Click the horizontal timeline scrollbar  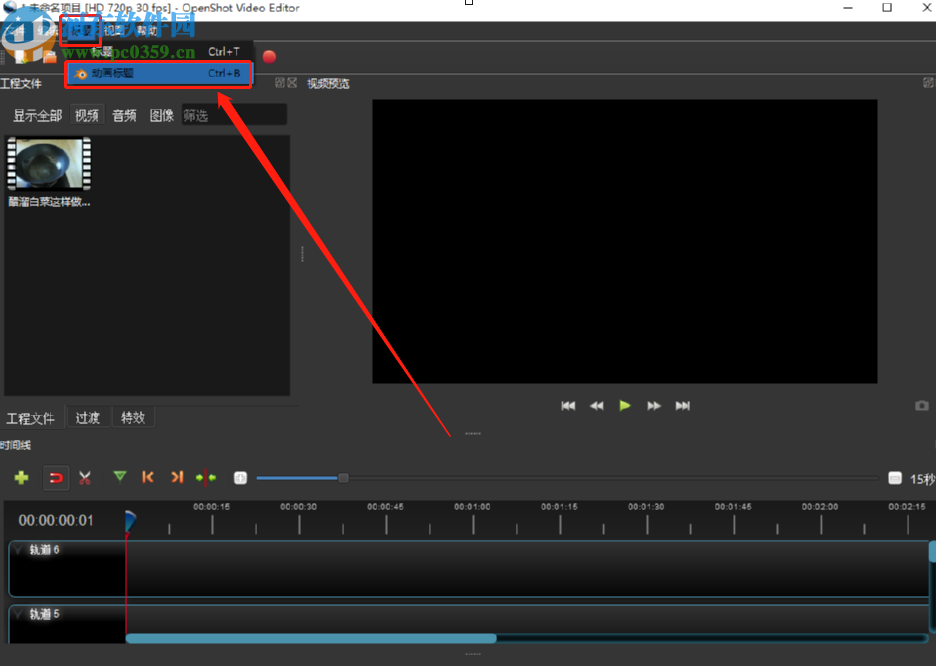(310, 638)
